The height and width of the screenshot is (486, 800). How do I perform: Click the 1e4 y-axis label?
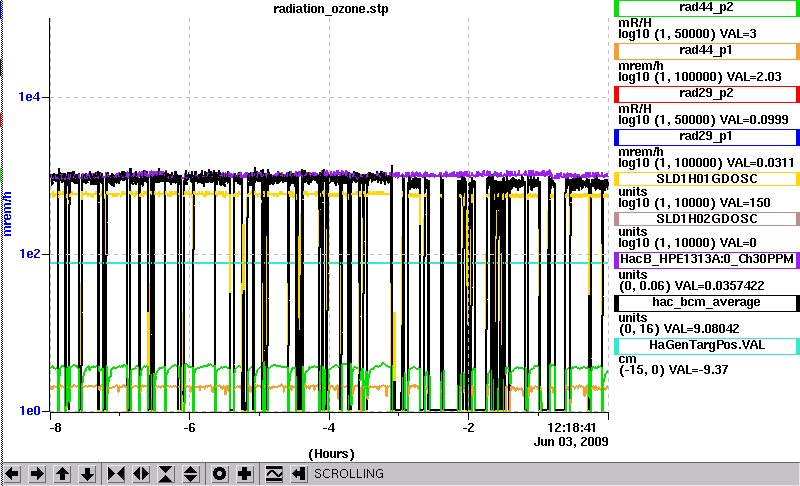(x=29, y=96)
